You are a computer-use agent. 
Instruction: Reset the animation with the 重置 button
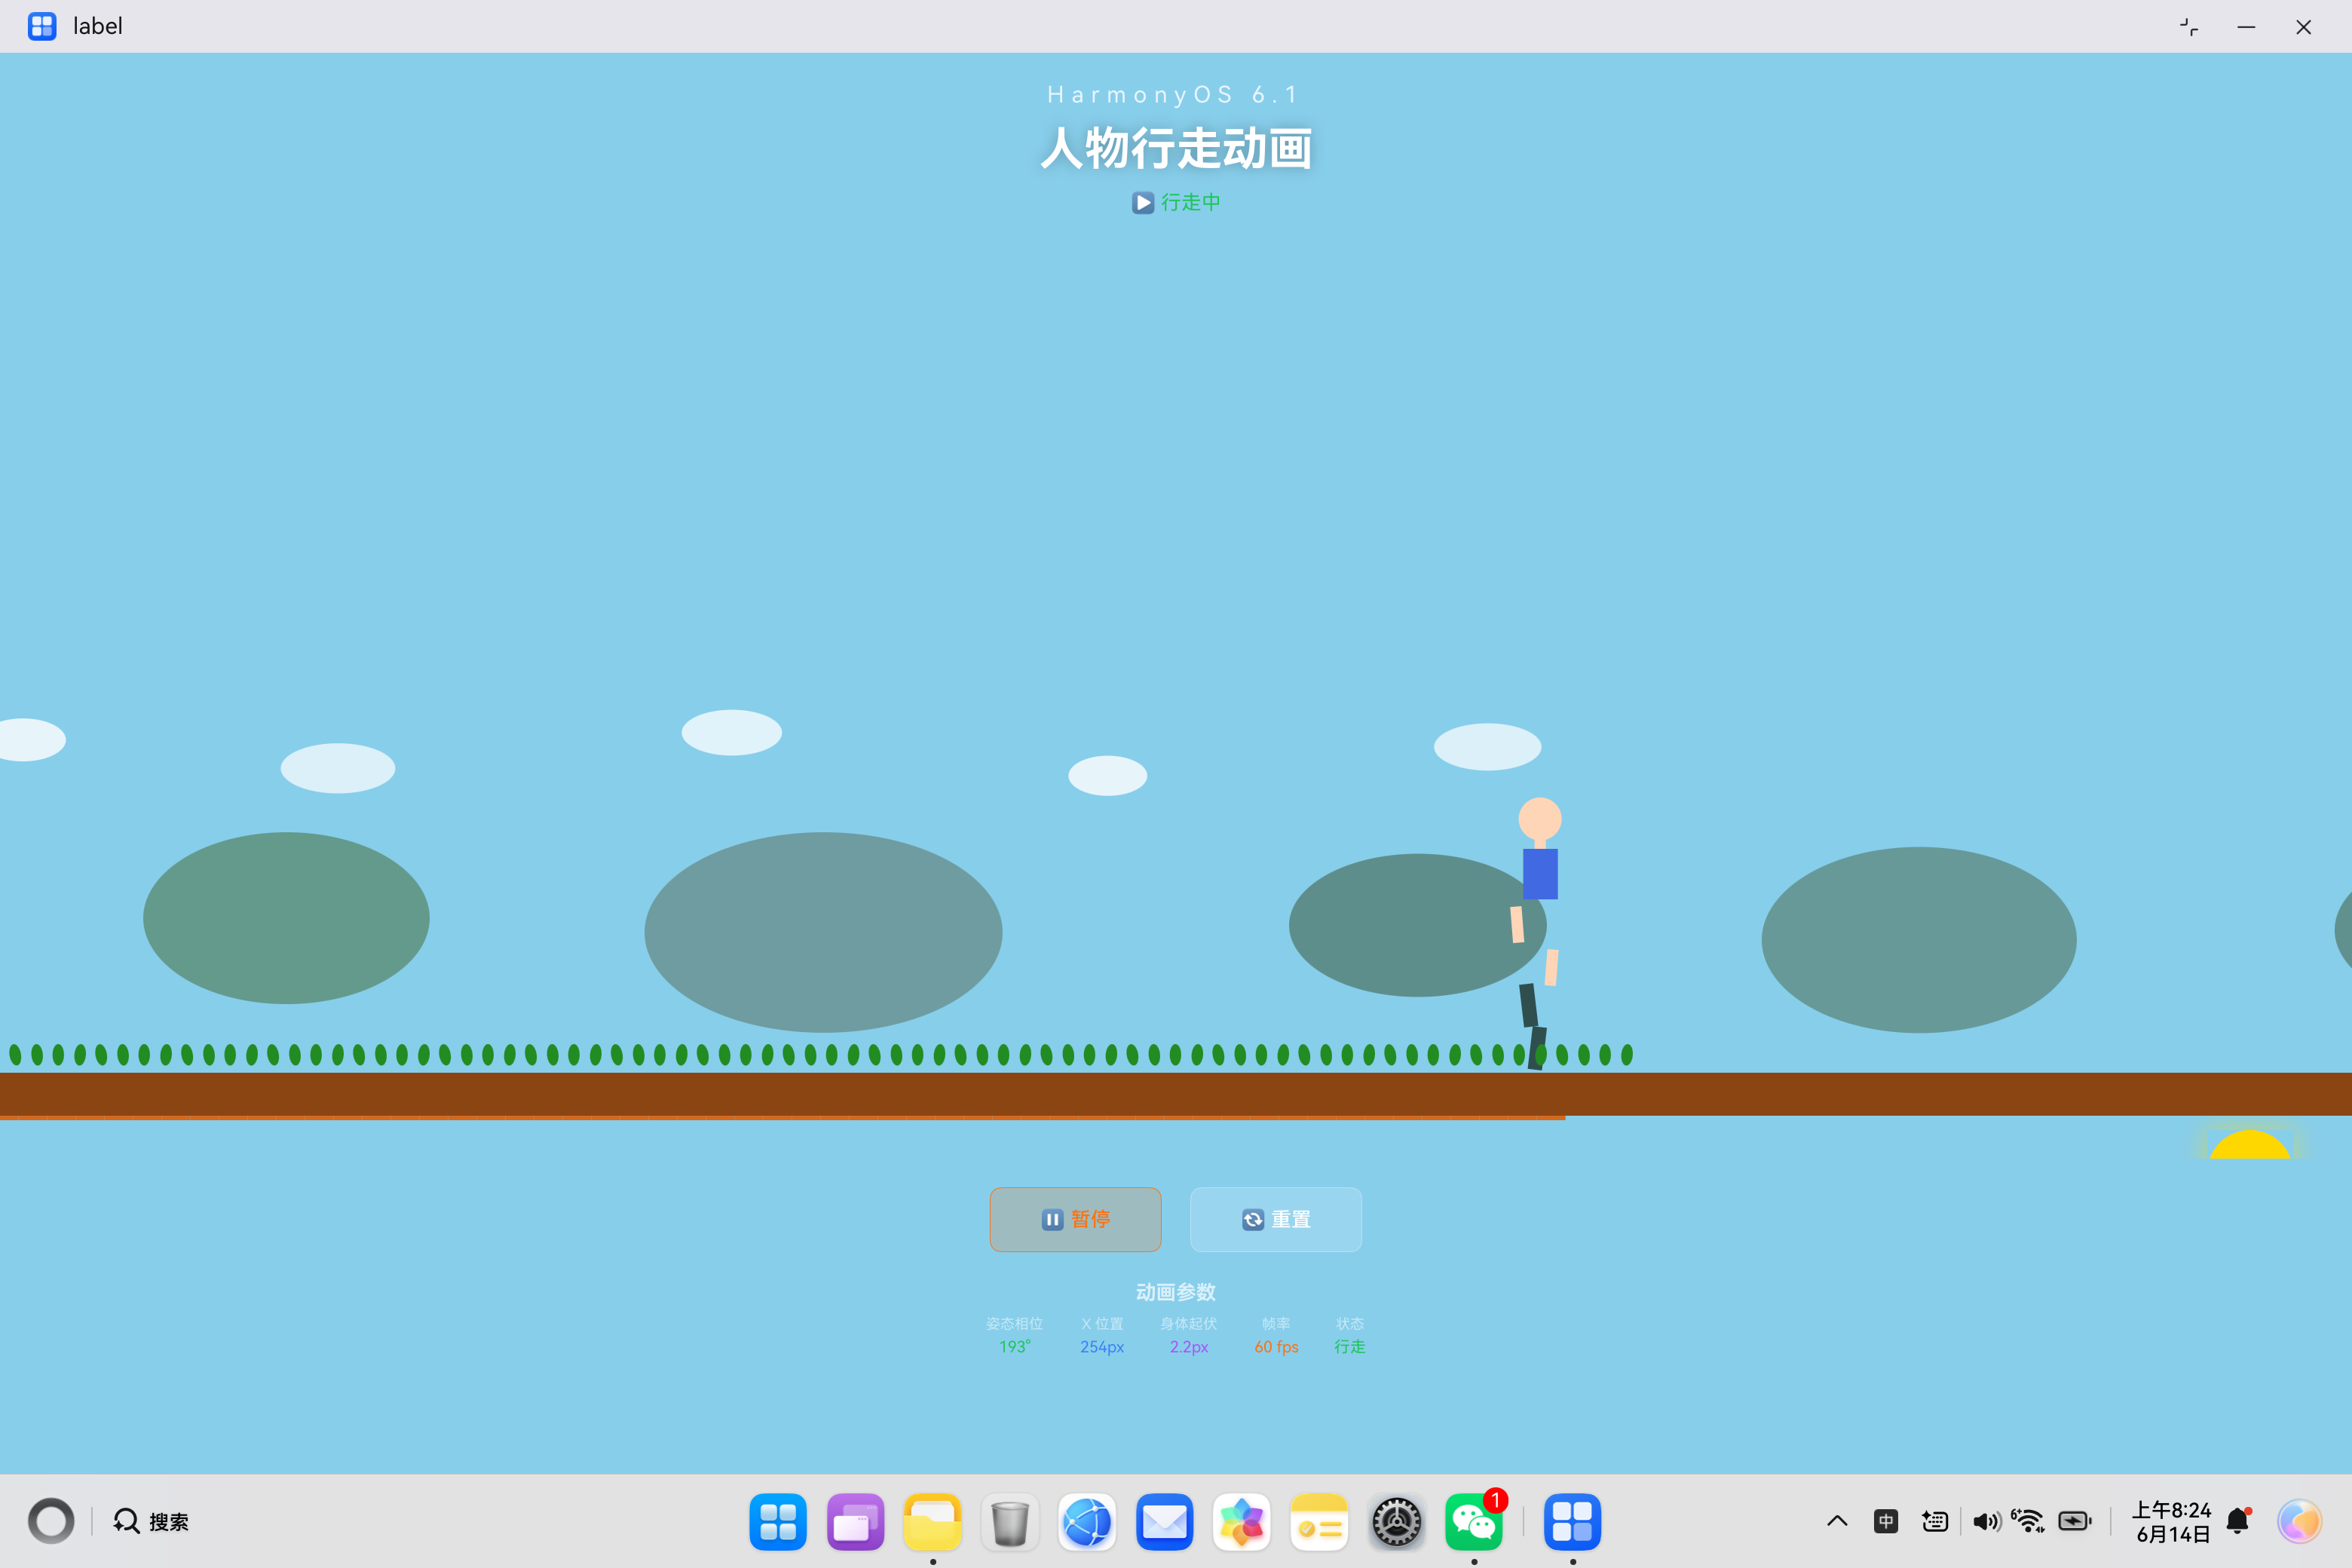[1276, 1219]
